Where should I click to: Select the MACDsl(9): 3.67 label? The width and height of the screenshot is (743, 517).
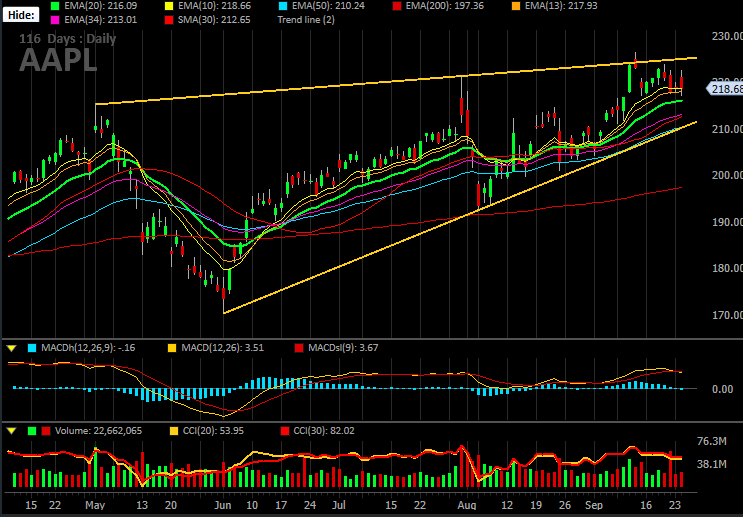click(x=343, y=348)
